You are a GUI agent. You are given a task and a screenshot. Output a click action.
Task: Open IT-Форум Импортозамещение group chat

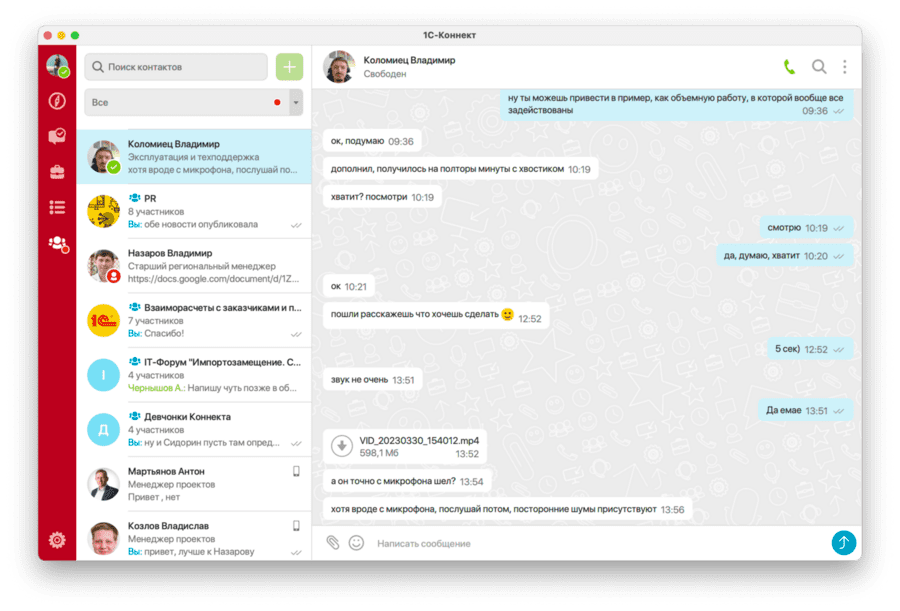point(194,375)
